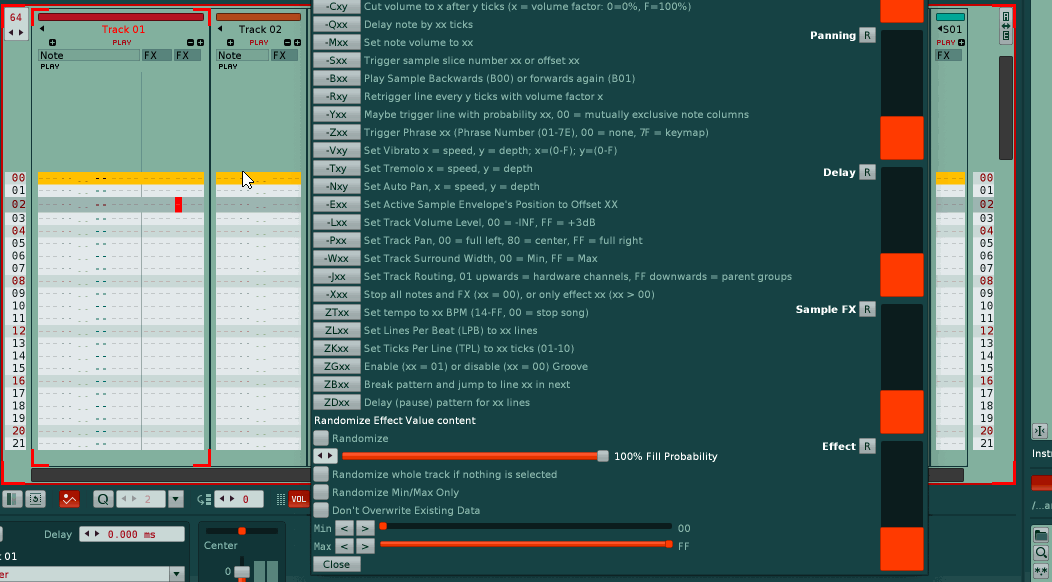
Task: Open the quantize value dropdown
Action: 176,499
